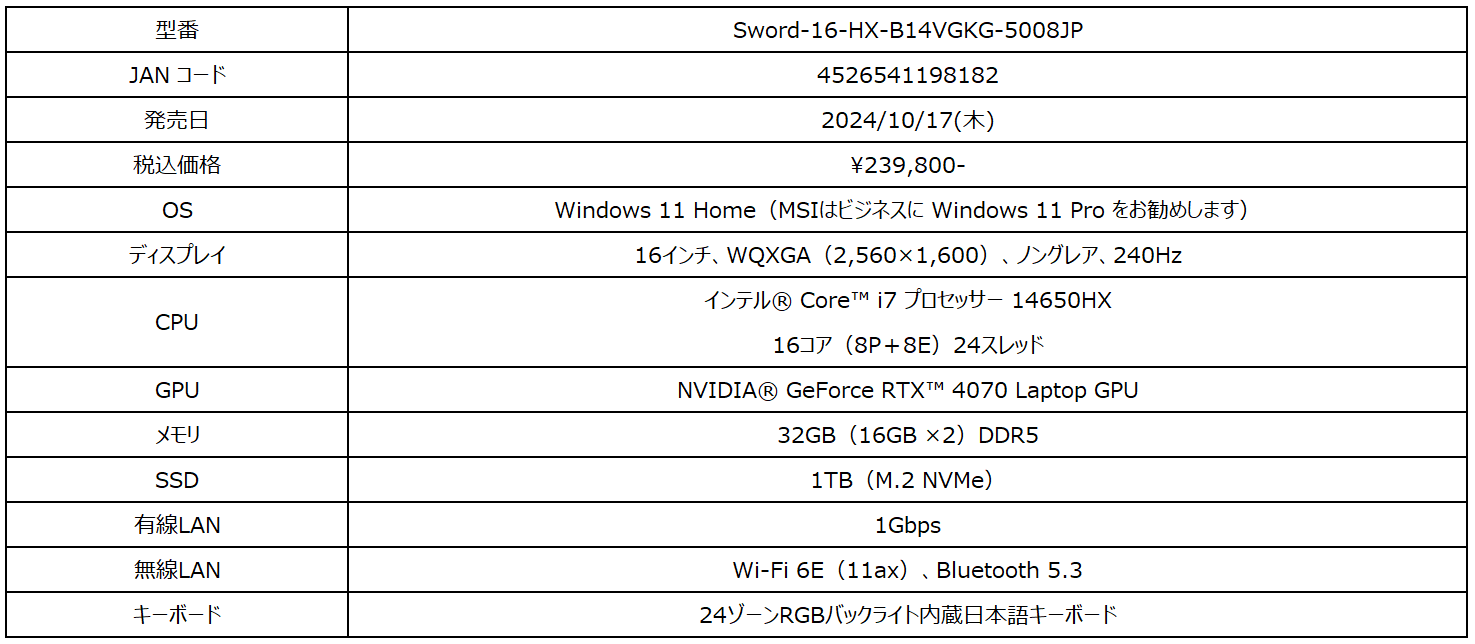Viewport: 1475px width, 644px height.
Task: Click the CPU row label
Action: [177, 322]
